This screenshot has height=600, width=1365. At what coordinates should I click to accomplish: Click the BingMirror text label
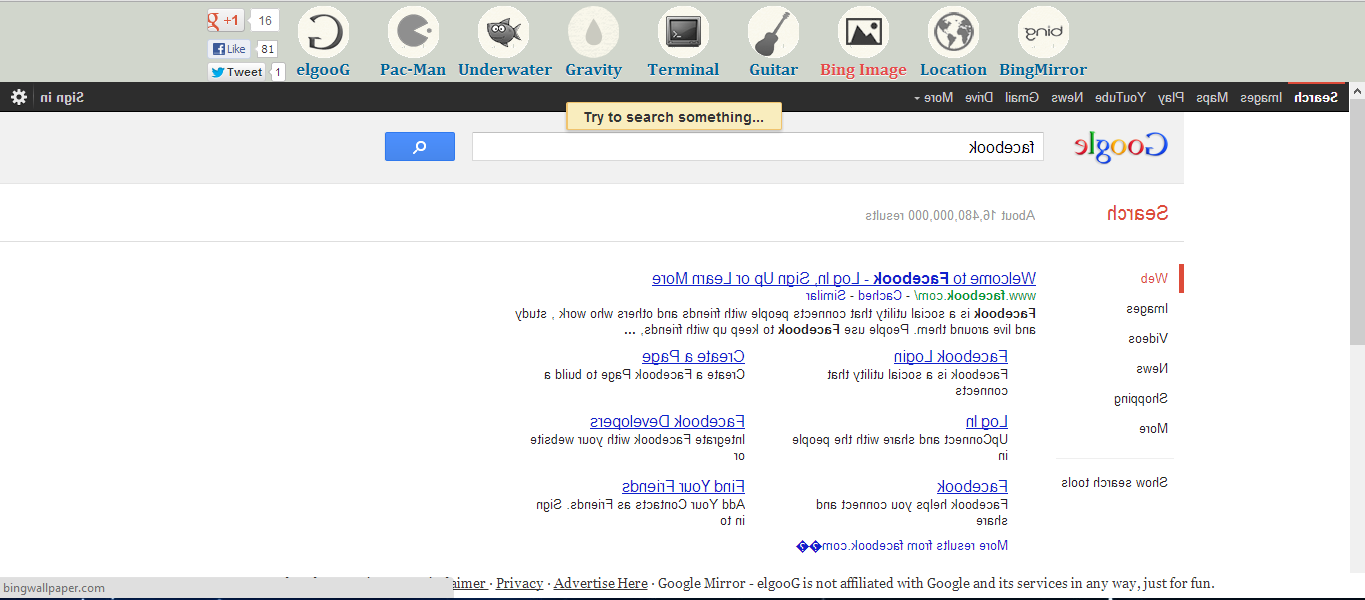click(1043, 70)
